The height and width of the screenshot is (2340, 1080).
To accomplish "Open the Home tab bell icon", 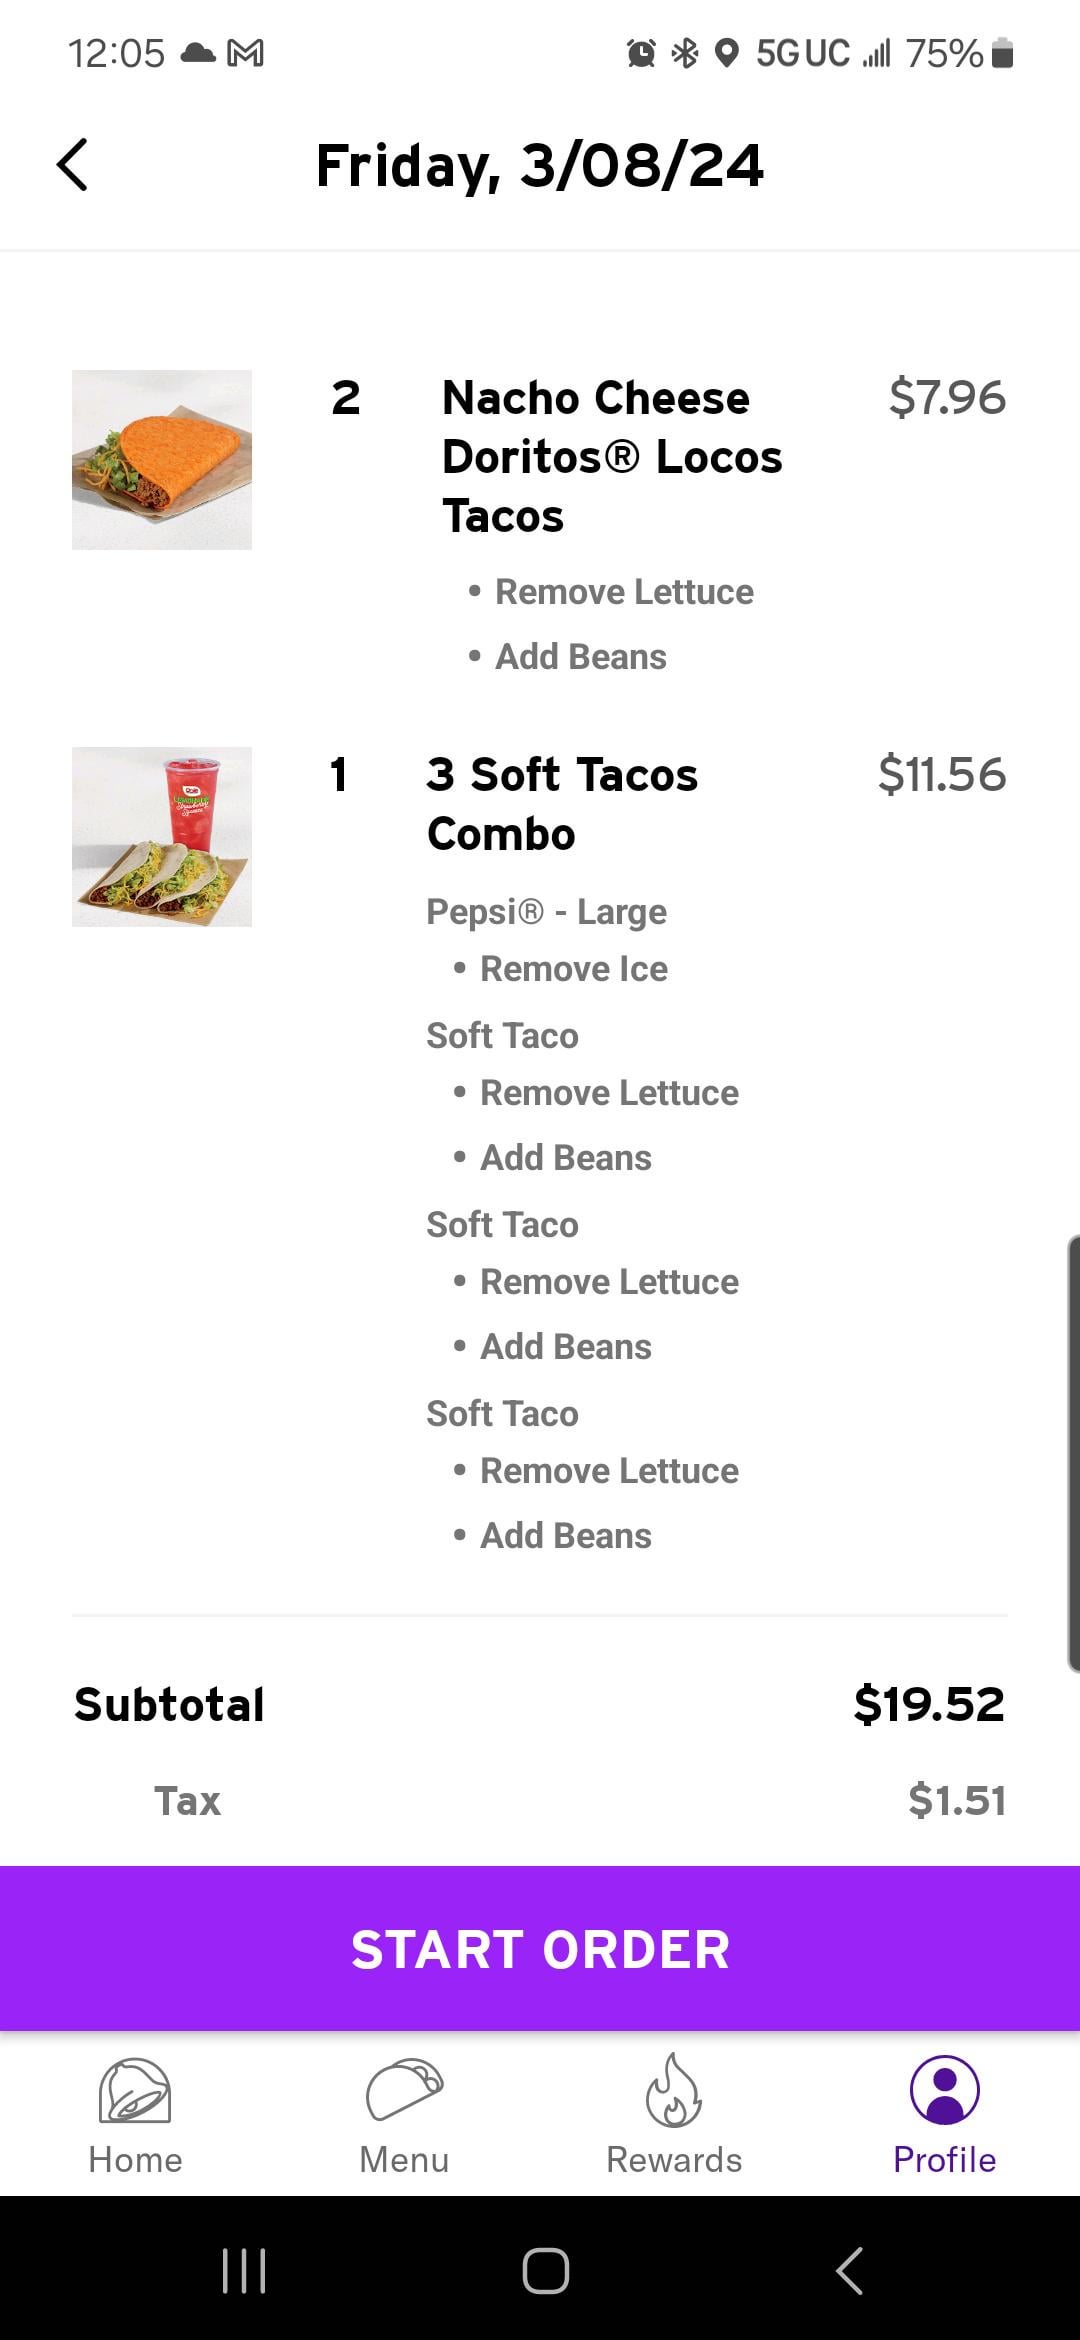I will pos(135,2090).
